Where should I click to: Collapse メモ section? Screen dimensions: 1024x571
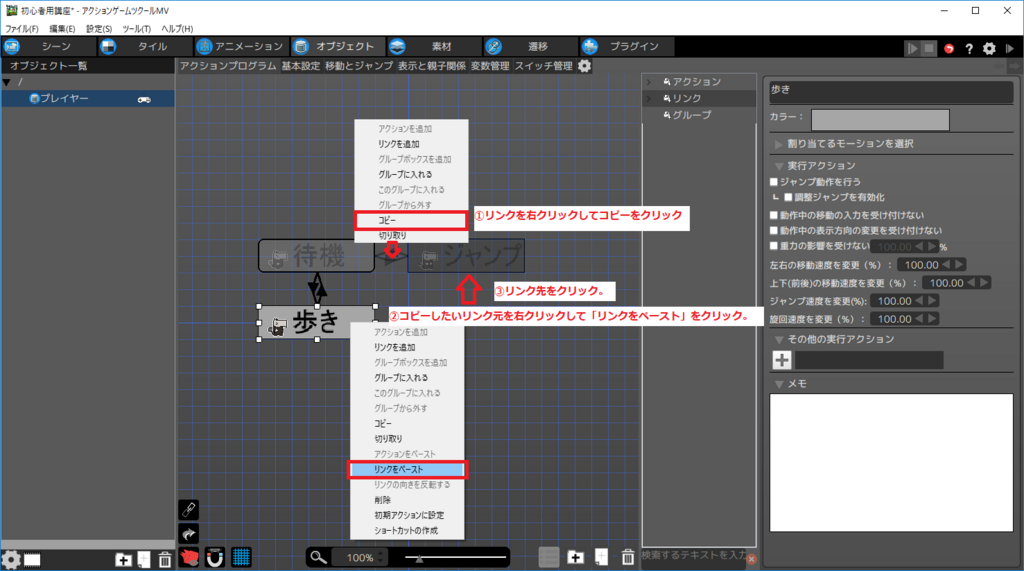[x=778, y=384]
